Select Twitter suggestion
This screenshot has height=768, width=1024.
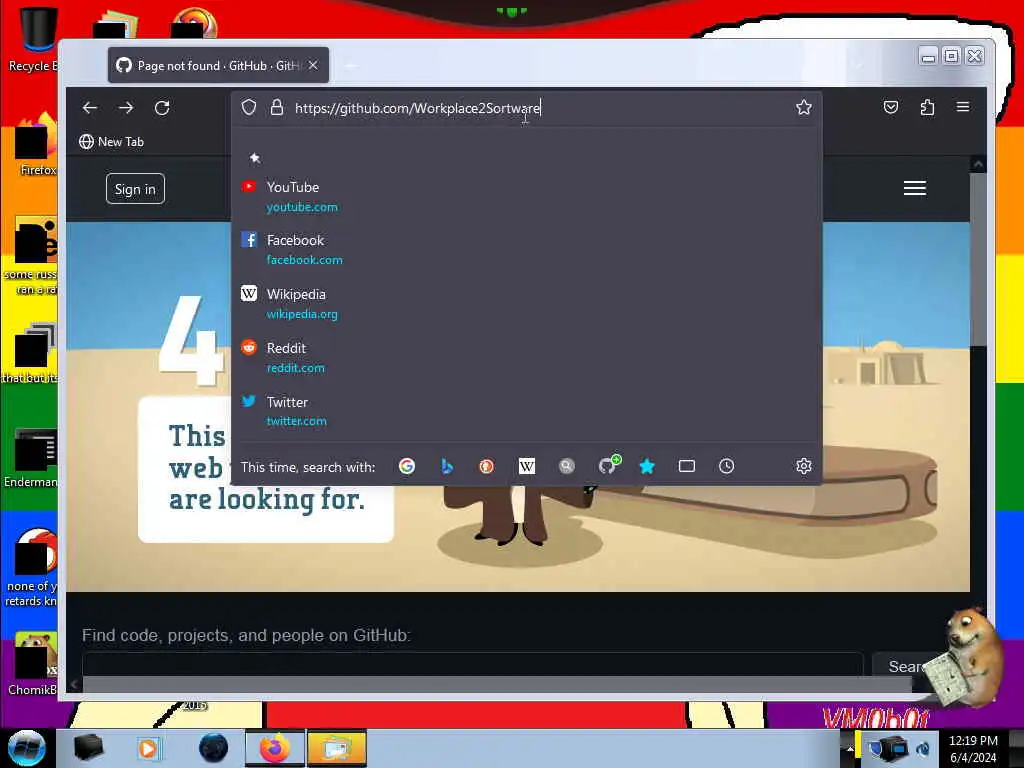coord(526,411)
